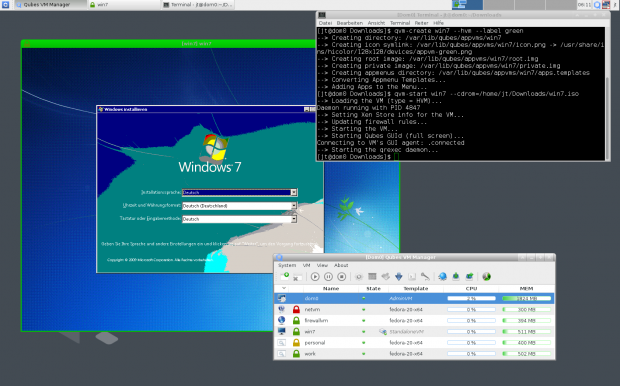Open Ansicht menu in terminal window

376,23
